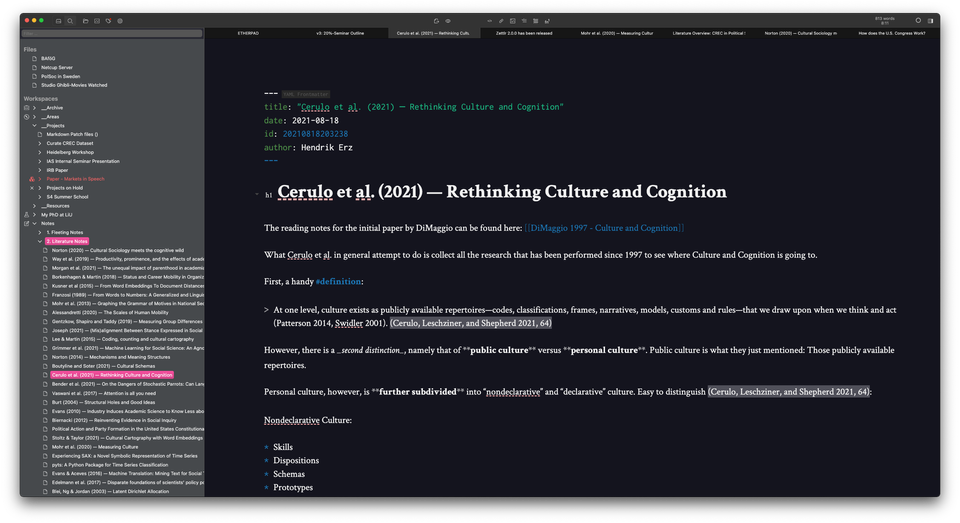The image size is (960, 523).
Task: Open preferences with the cog toolbar icon
Action: [x=120, y=21]
